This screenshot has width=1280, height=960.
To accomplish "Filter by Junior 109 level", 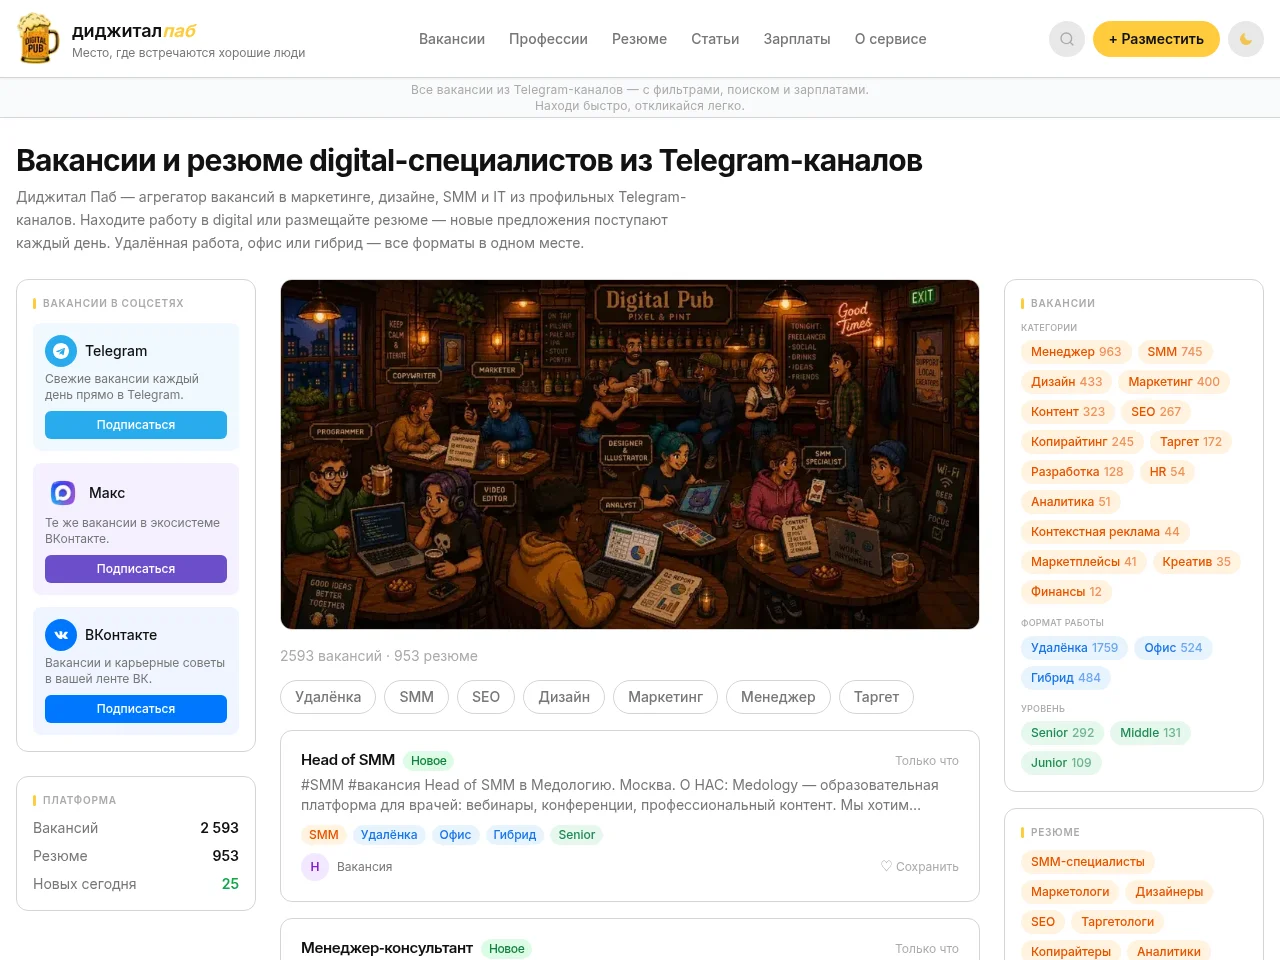I will (1061, 763).
